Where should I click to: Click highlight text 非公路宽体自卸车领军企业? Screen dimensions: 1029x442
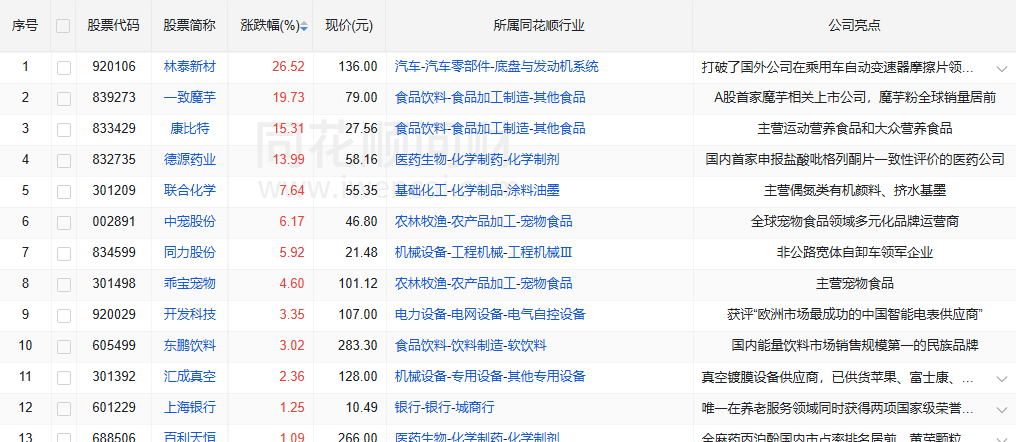point(854,252)
